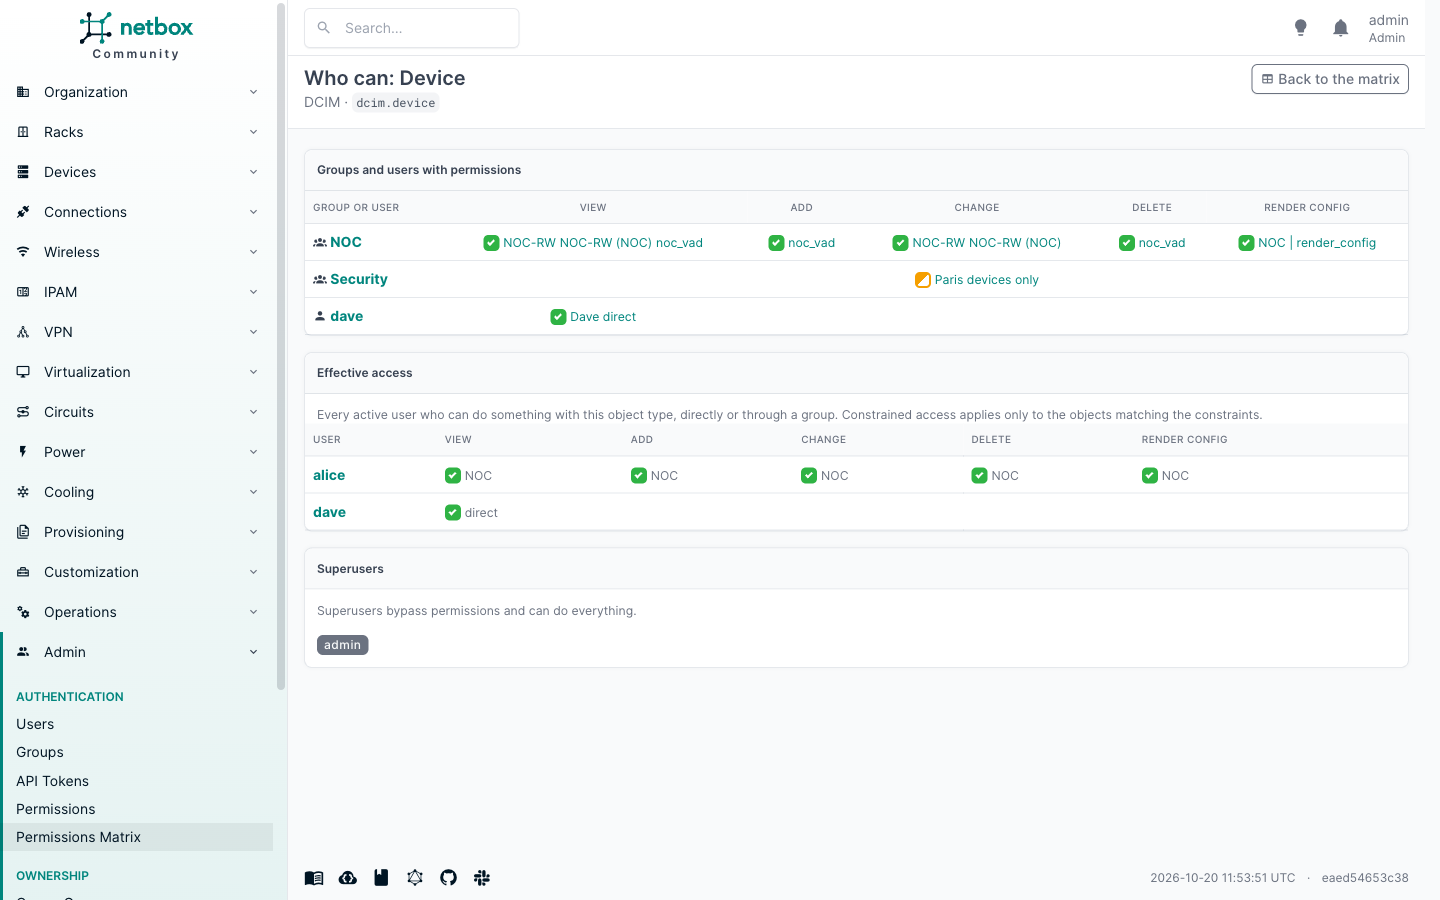Expand the IPAM menu chevron
Viewport: 1440px width, 900px height.
253,292
